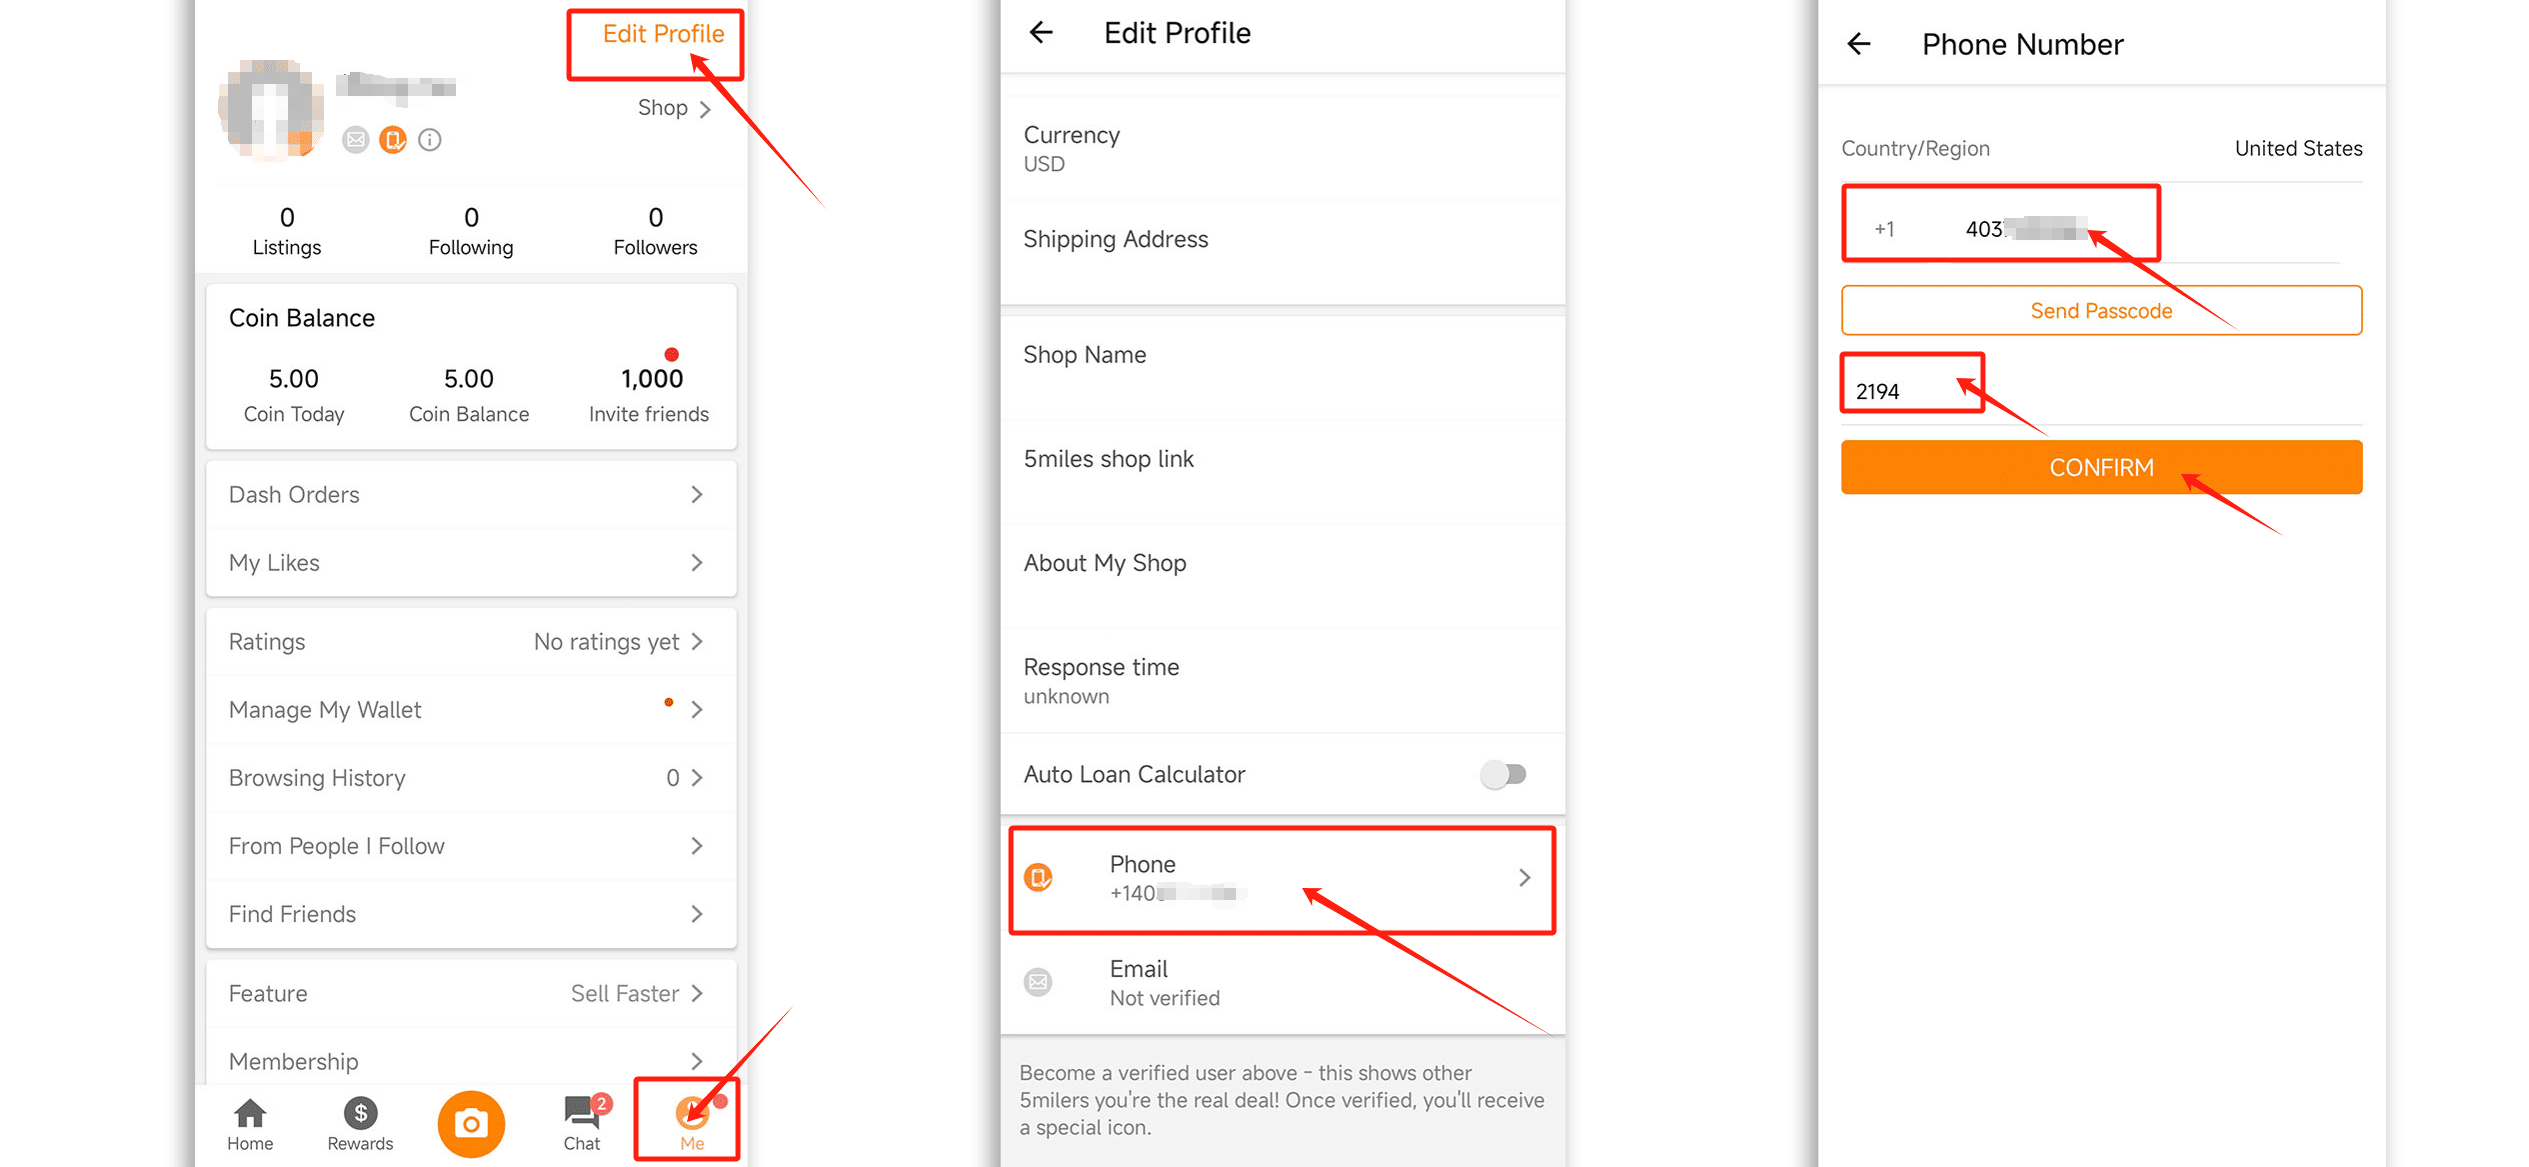
Task: Click back arrow on Phone Number header
Action: pos(1859,44)
